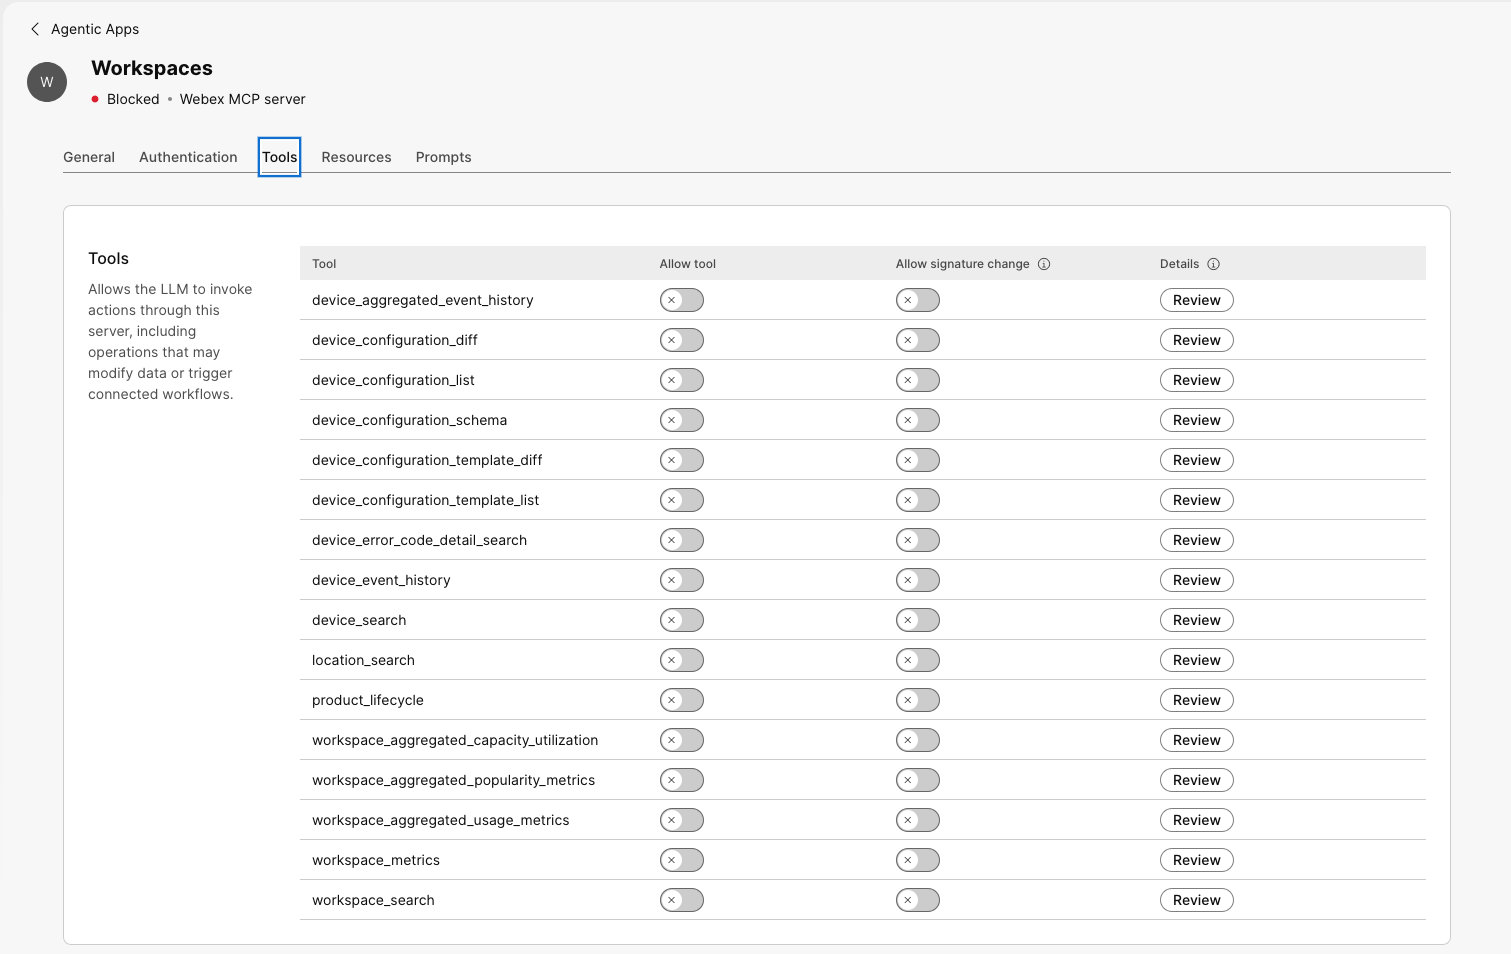The image size is (1511, 954).
Task: Toggle Allow tool for device_event_history
Action: pyautogui.click(x=682, y=580)
